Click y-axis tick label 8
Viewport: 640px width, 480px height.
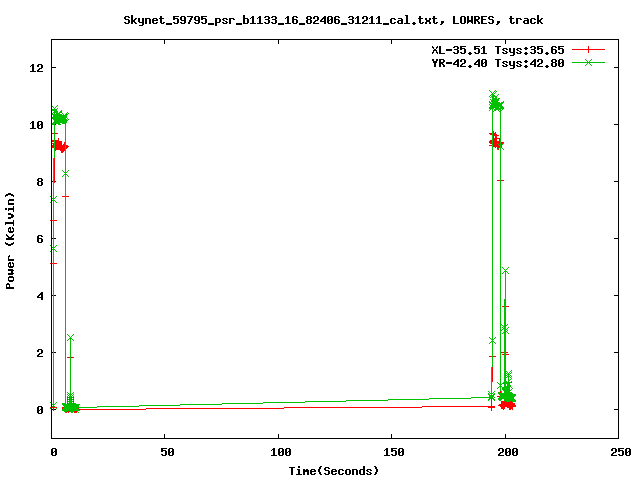[x=40, y=182]
